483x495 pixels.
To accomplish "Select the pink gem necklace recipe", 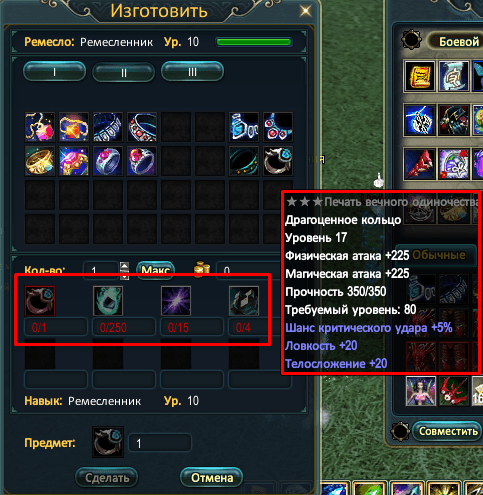I will point(40,127).
